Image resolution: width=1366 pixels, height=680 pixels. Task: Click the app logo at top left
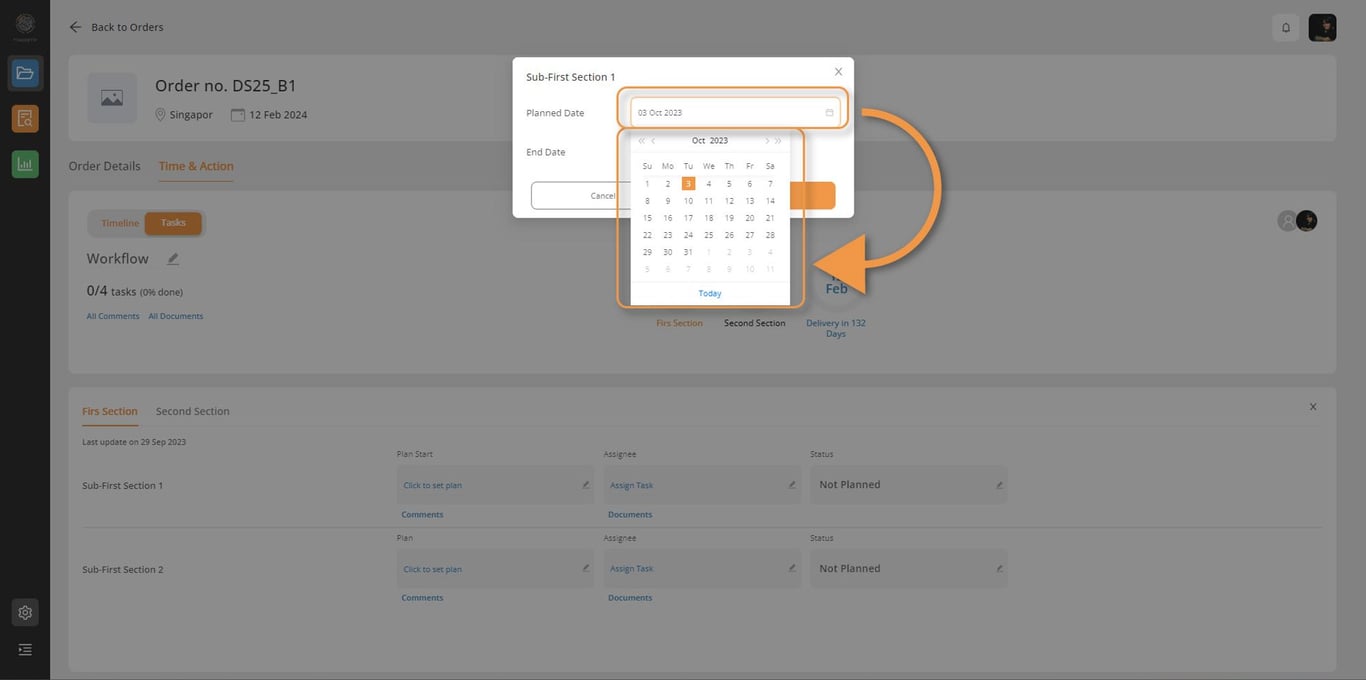(25, 25)
